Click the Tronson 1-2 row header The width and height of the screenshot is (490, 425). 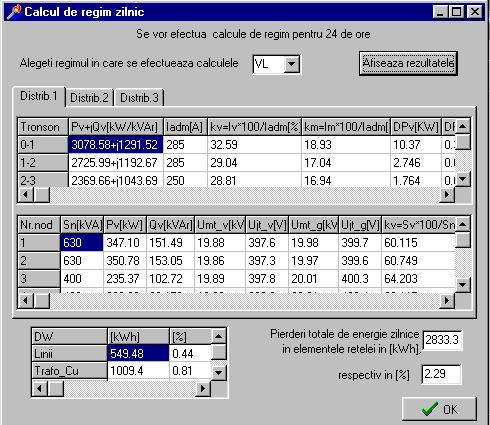[x=43, y=163]
